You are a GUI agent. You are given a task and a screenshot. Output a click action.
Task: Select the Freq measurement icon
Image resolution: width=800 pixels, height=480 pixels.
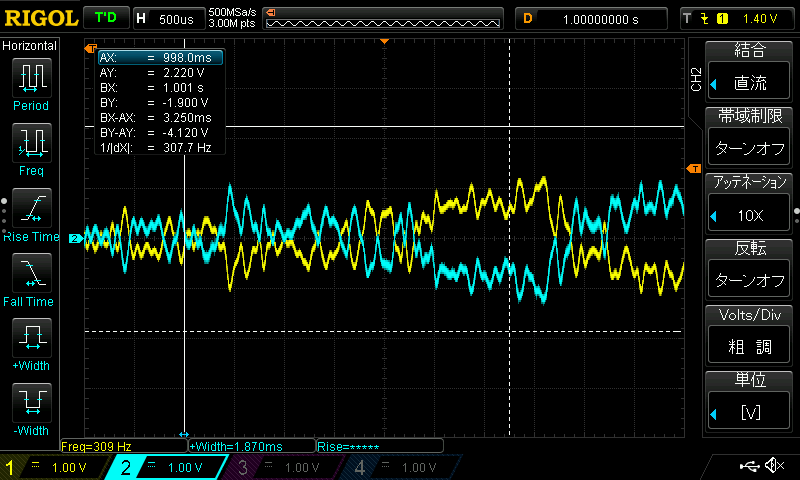(x=32, y=142)
